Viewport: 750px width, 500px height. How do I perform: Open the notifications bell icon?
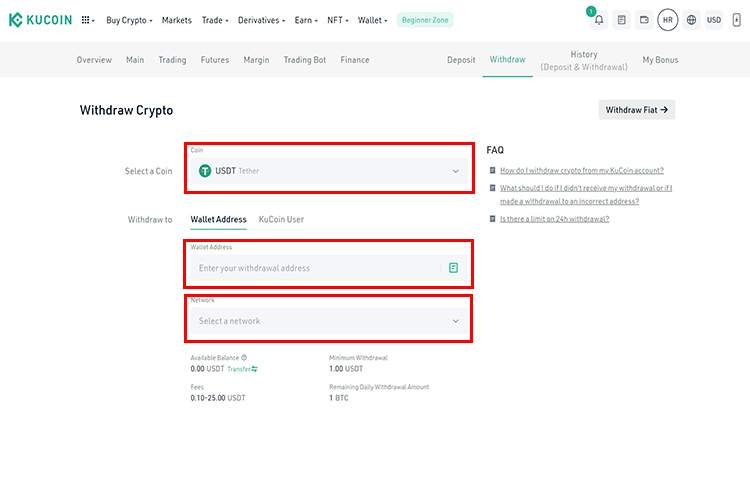599,20
